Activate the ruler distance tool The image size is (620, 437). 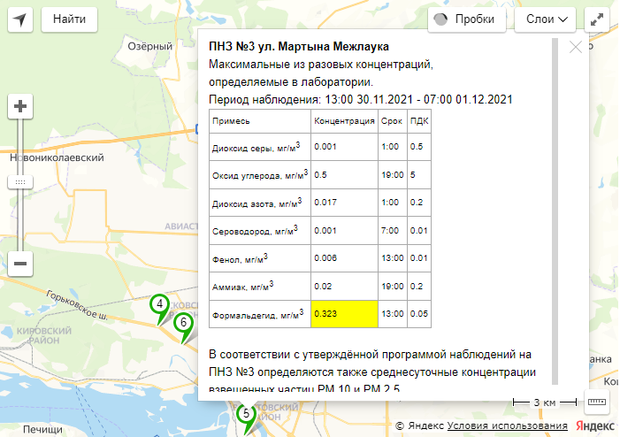tap(597, 402)
